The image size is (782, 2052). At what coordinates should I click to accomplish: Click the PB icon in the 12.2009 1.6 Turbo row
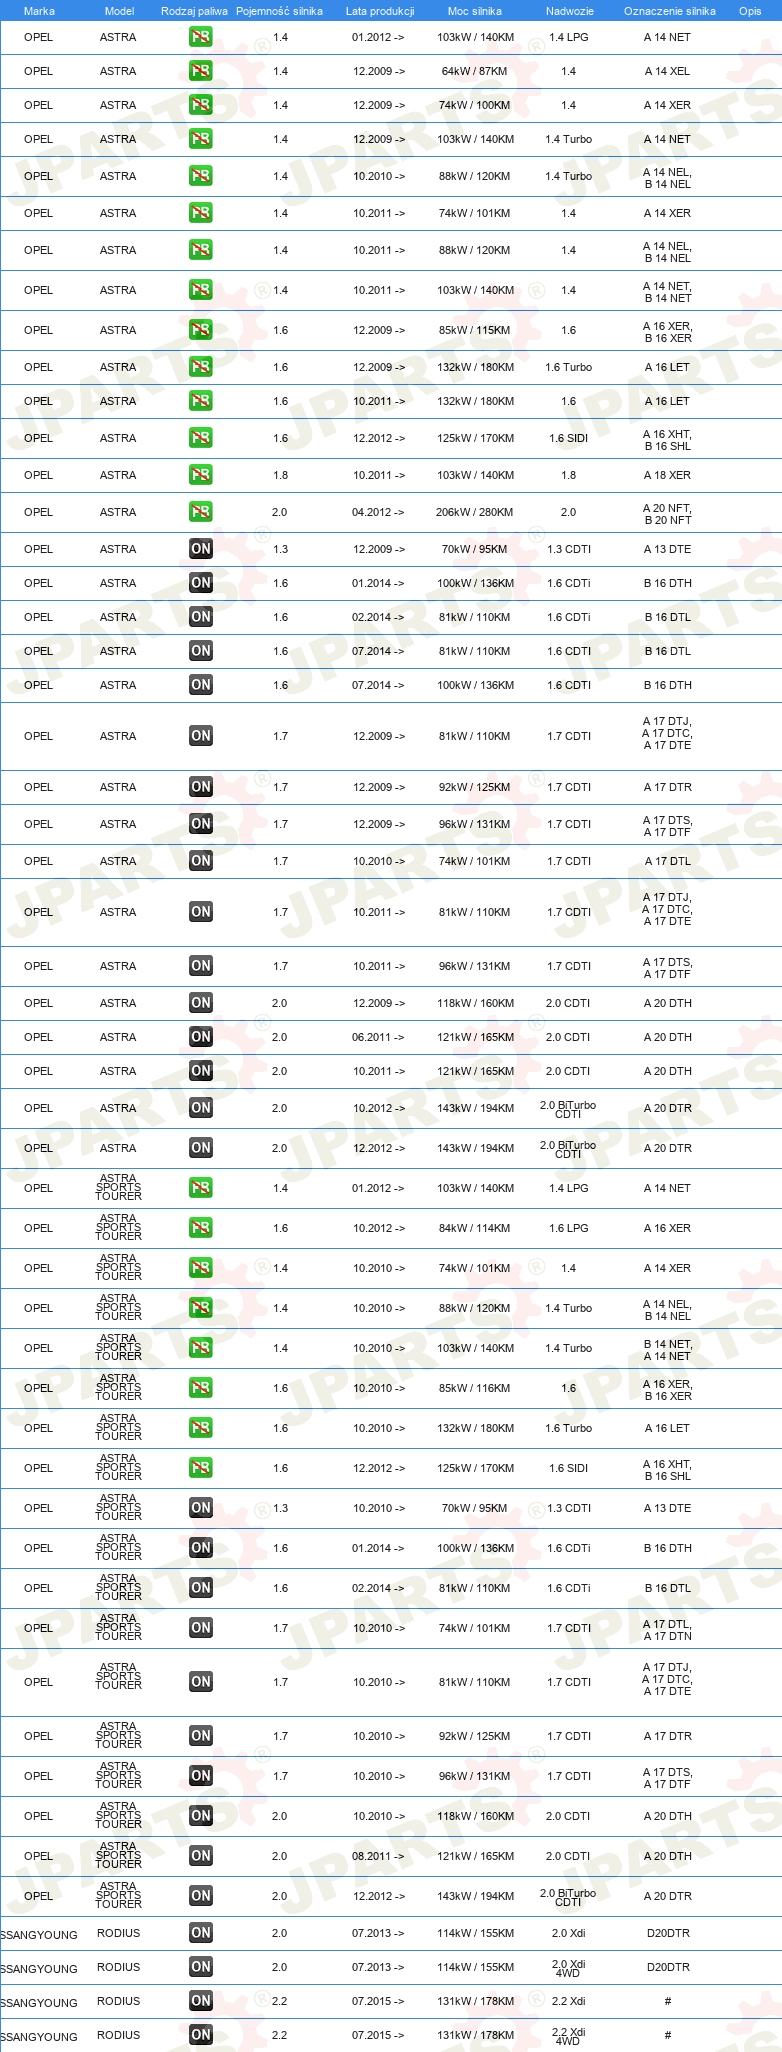[201, 367]
